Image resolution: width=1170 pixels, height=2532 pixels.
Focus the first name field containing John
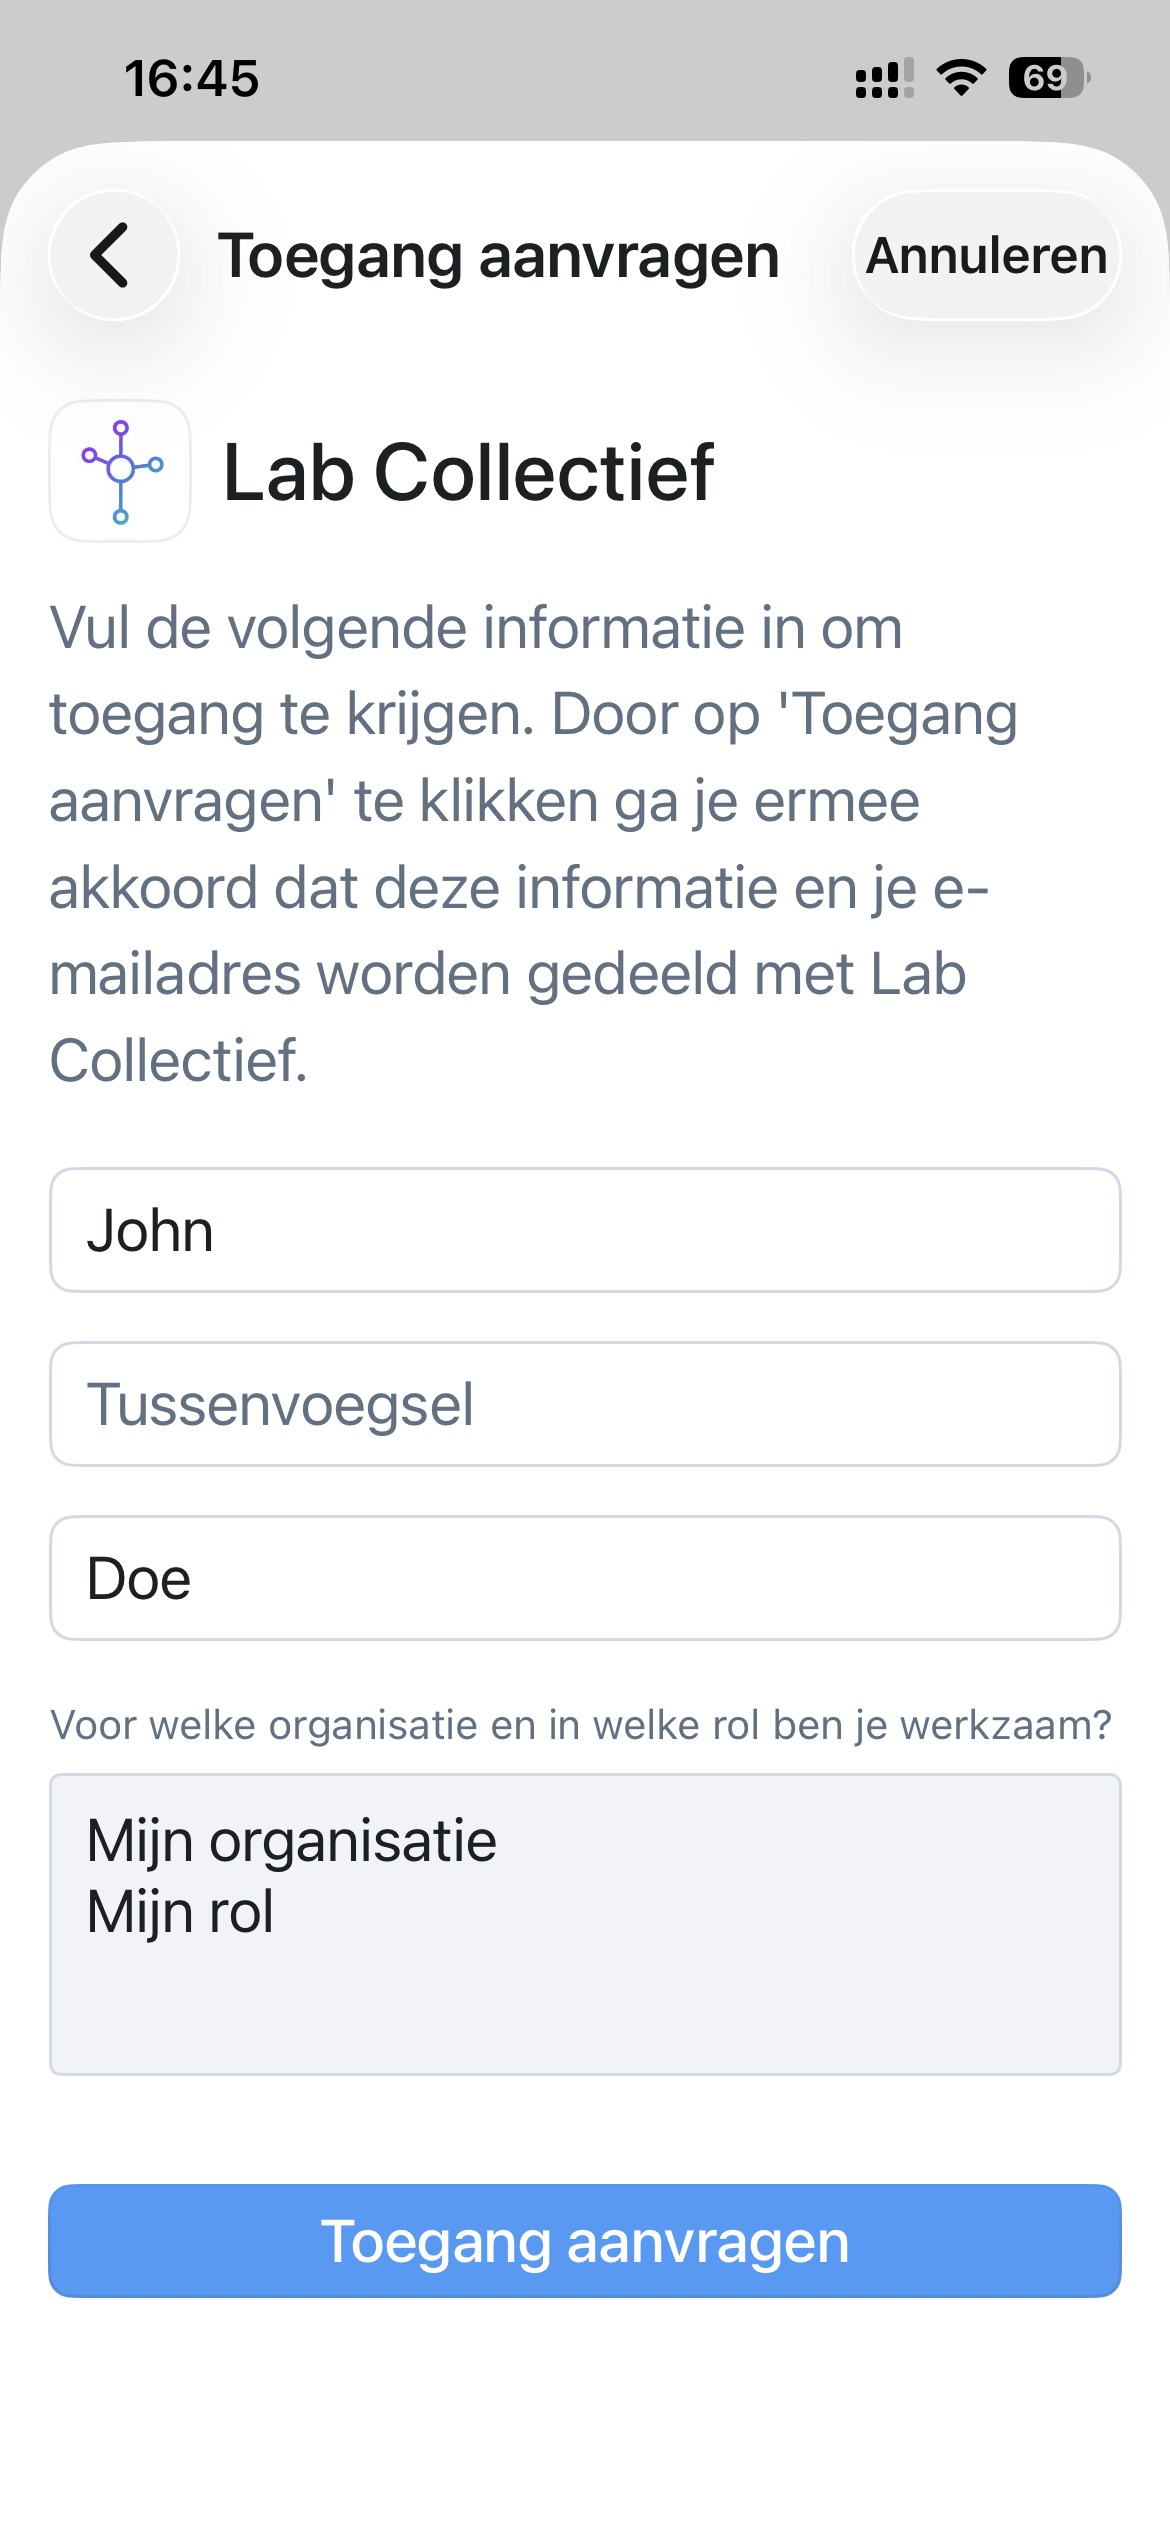(x=585, y=1230)
